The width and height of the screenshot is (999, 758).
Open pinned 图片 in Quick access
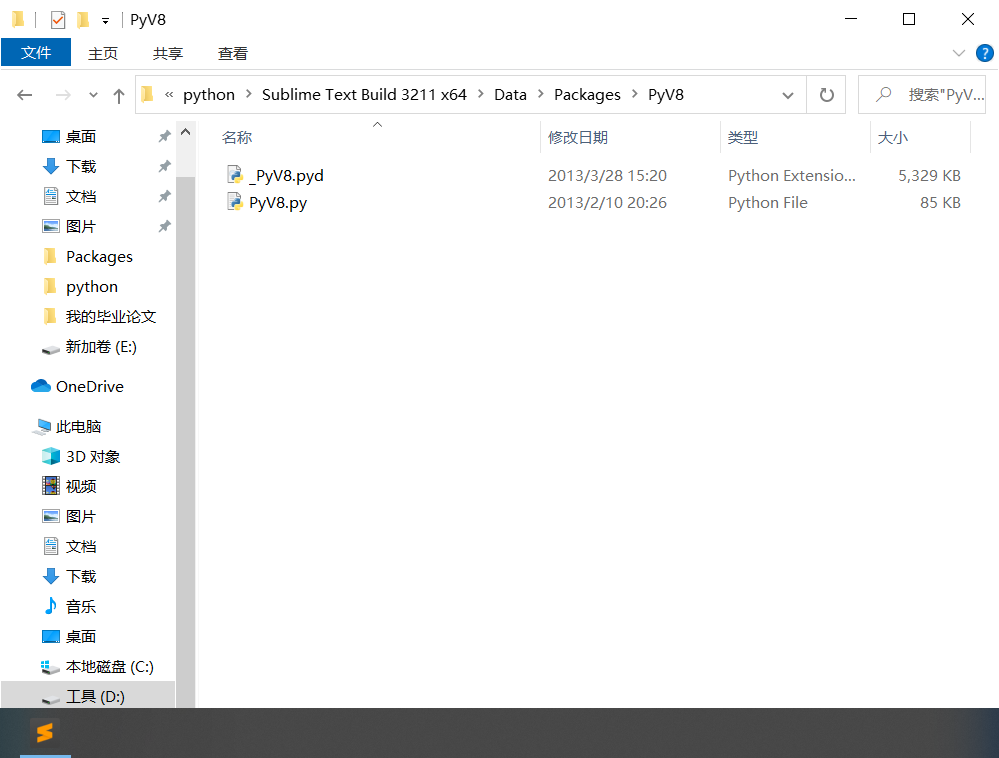click(81, 226)
